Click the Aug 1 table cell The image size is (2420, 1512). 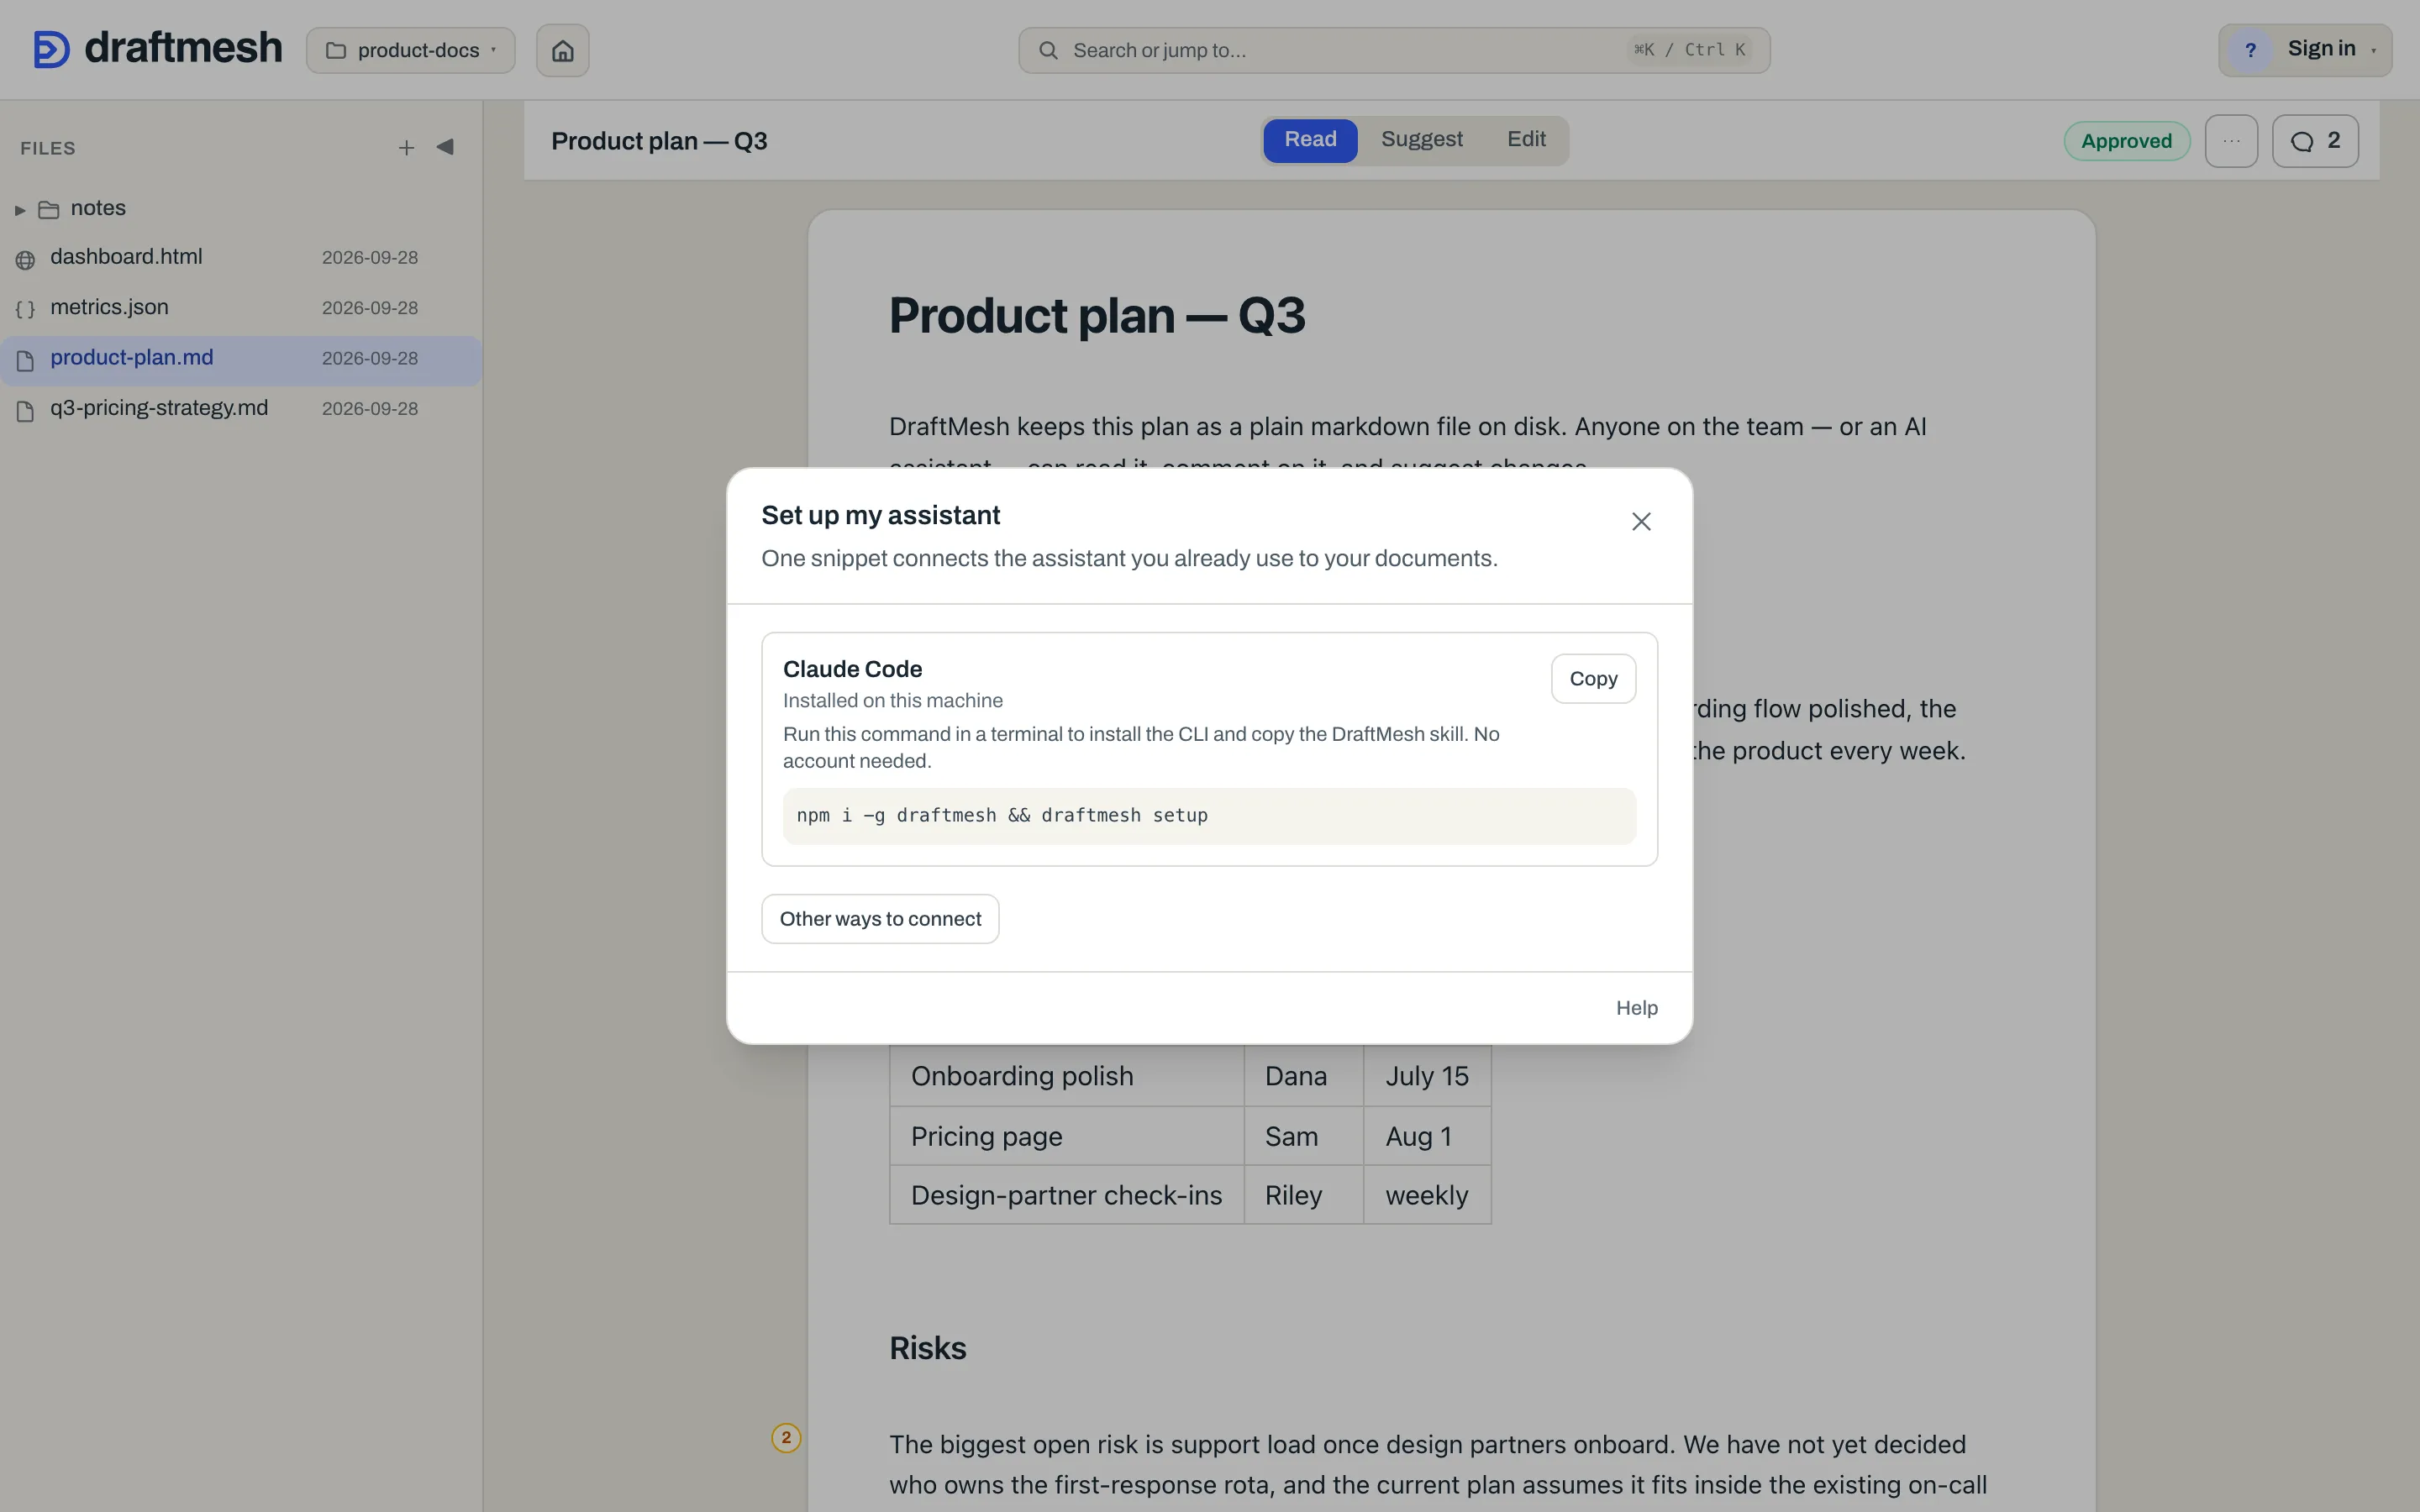1427,1136
